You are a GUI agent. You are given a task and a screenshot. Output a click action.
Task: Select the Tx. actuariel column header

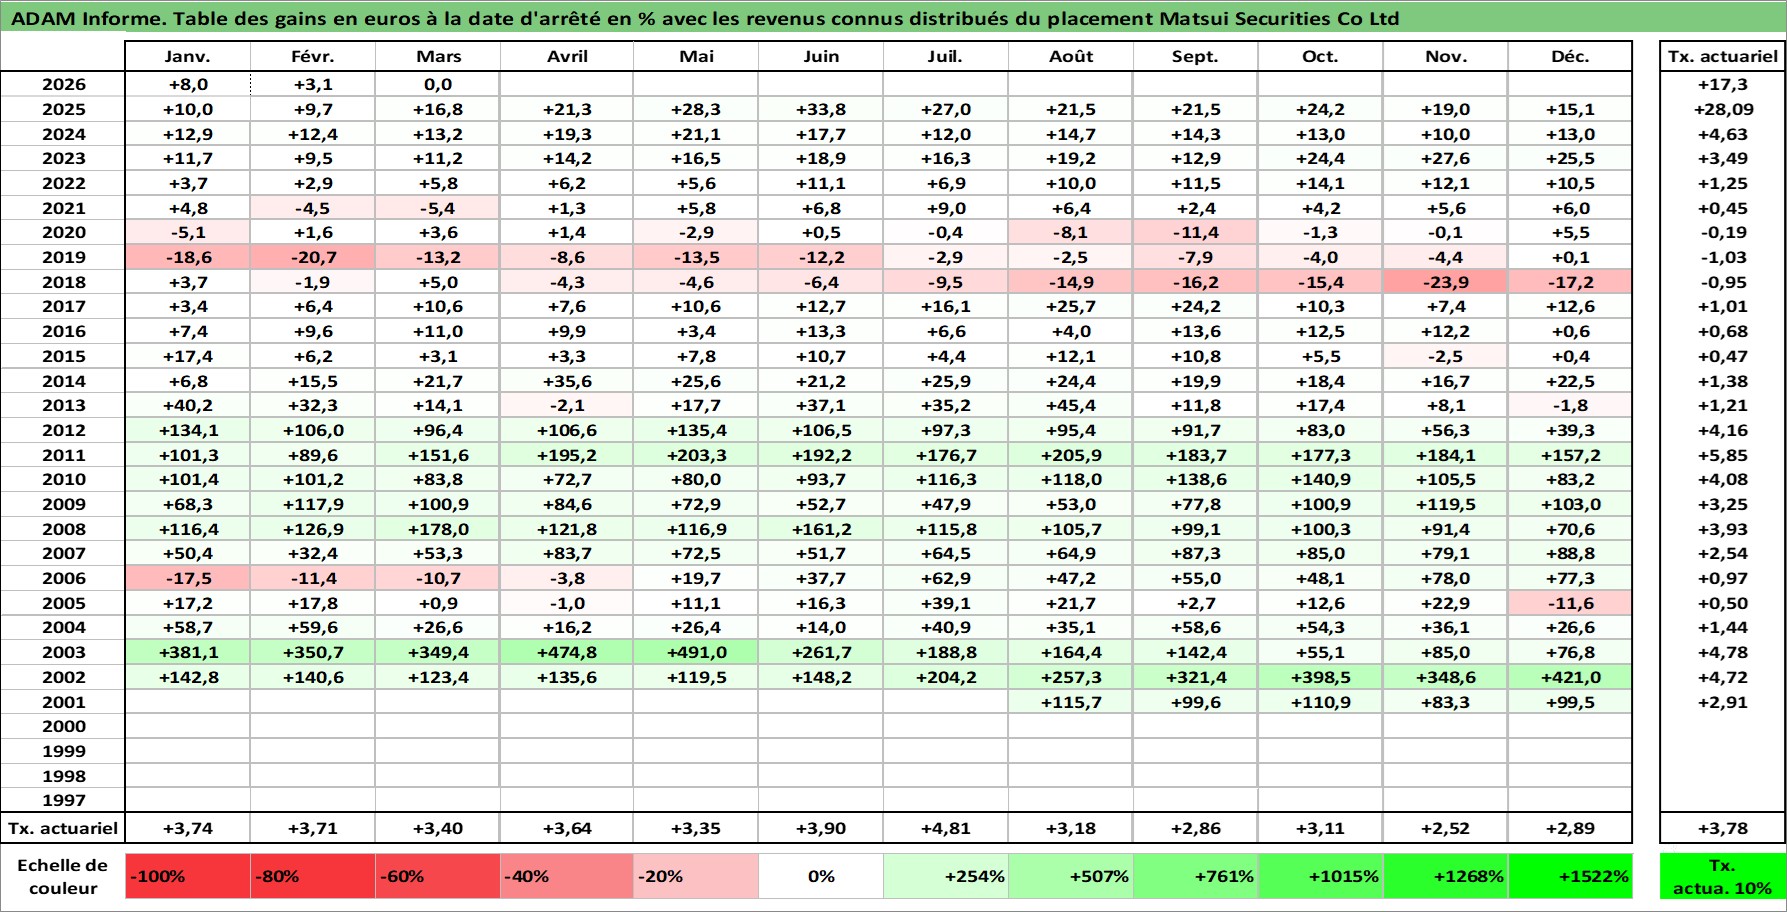(x=1722, y=57)
